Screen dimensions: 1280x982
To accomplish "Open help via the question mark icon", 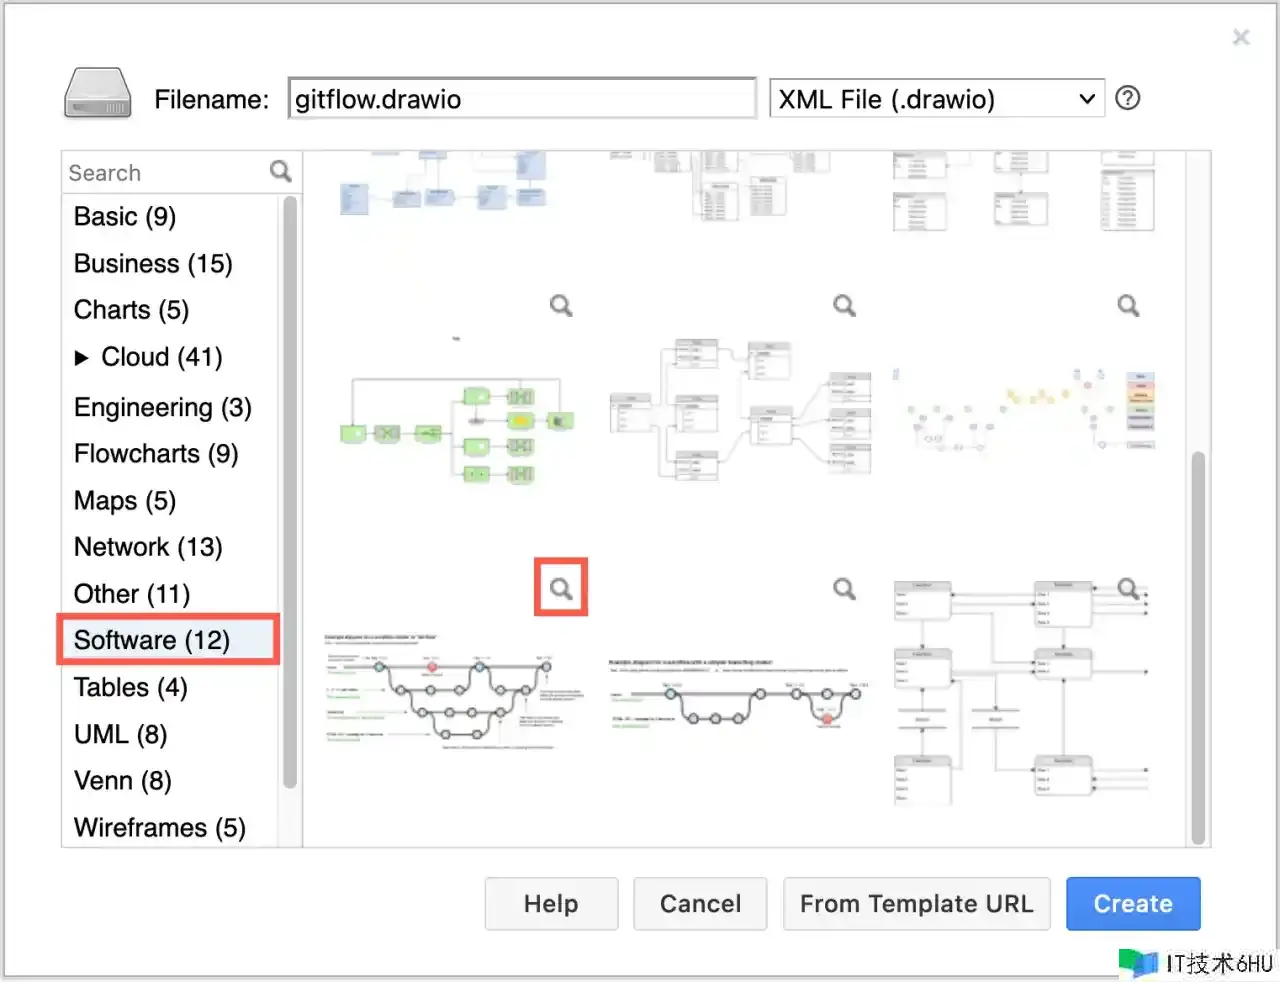I will pyautogui.click(x=1127, y=98).
